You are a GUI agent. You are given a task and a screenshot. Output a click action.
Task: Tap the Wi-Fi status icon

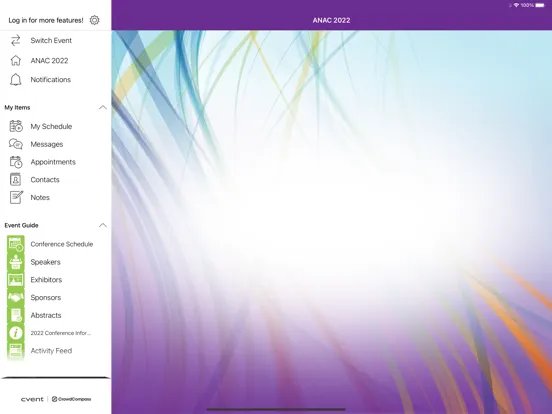click(x=516, y=5)
